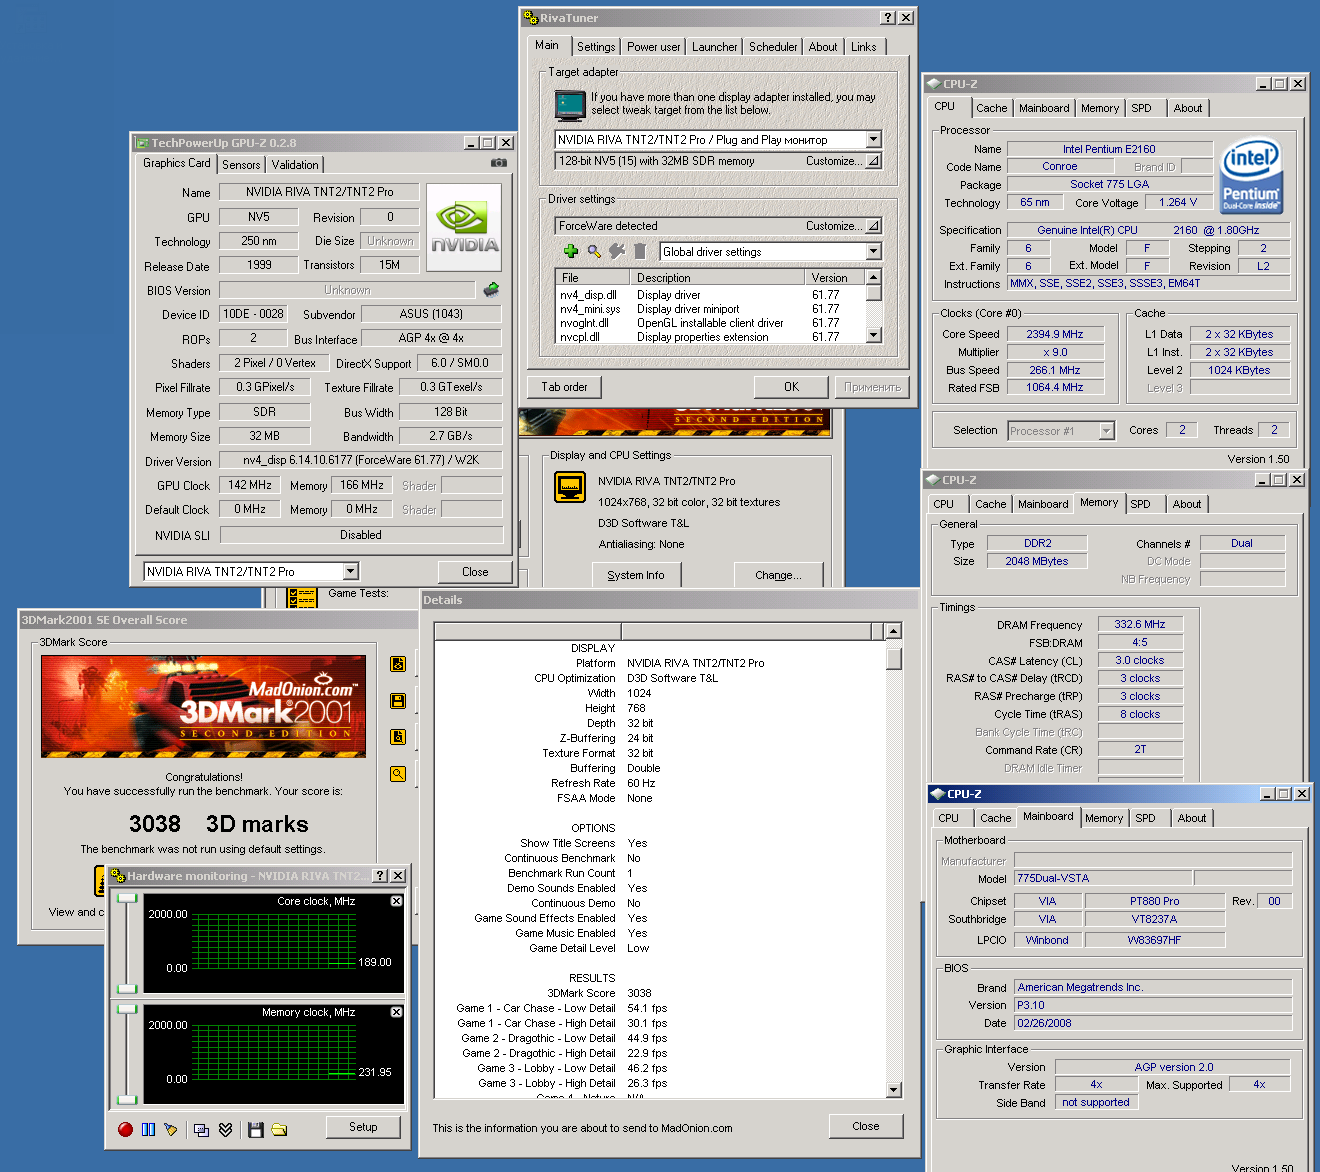Screen dimensions: 1320x1172
Task: Open the Links tab in RivaTuner
Action: [x=864, y=47]
